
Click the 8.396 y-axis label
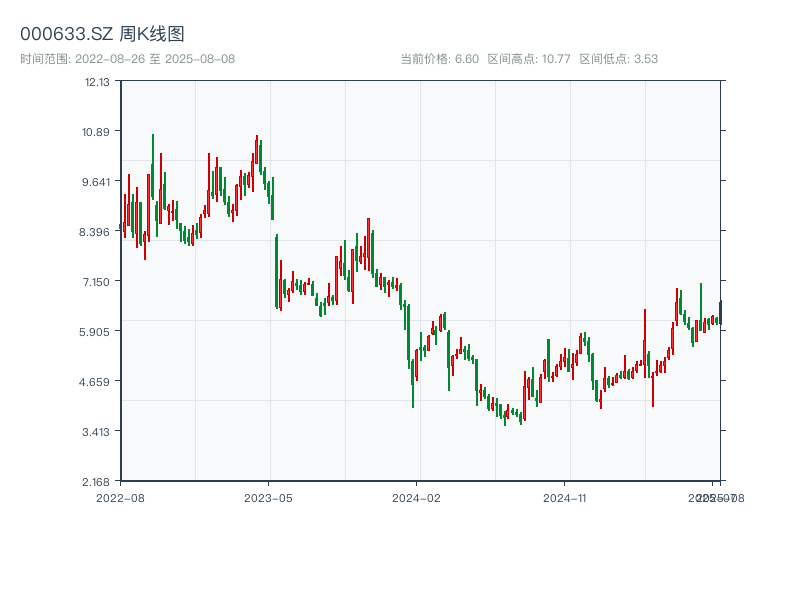(x=94, y=232)
